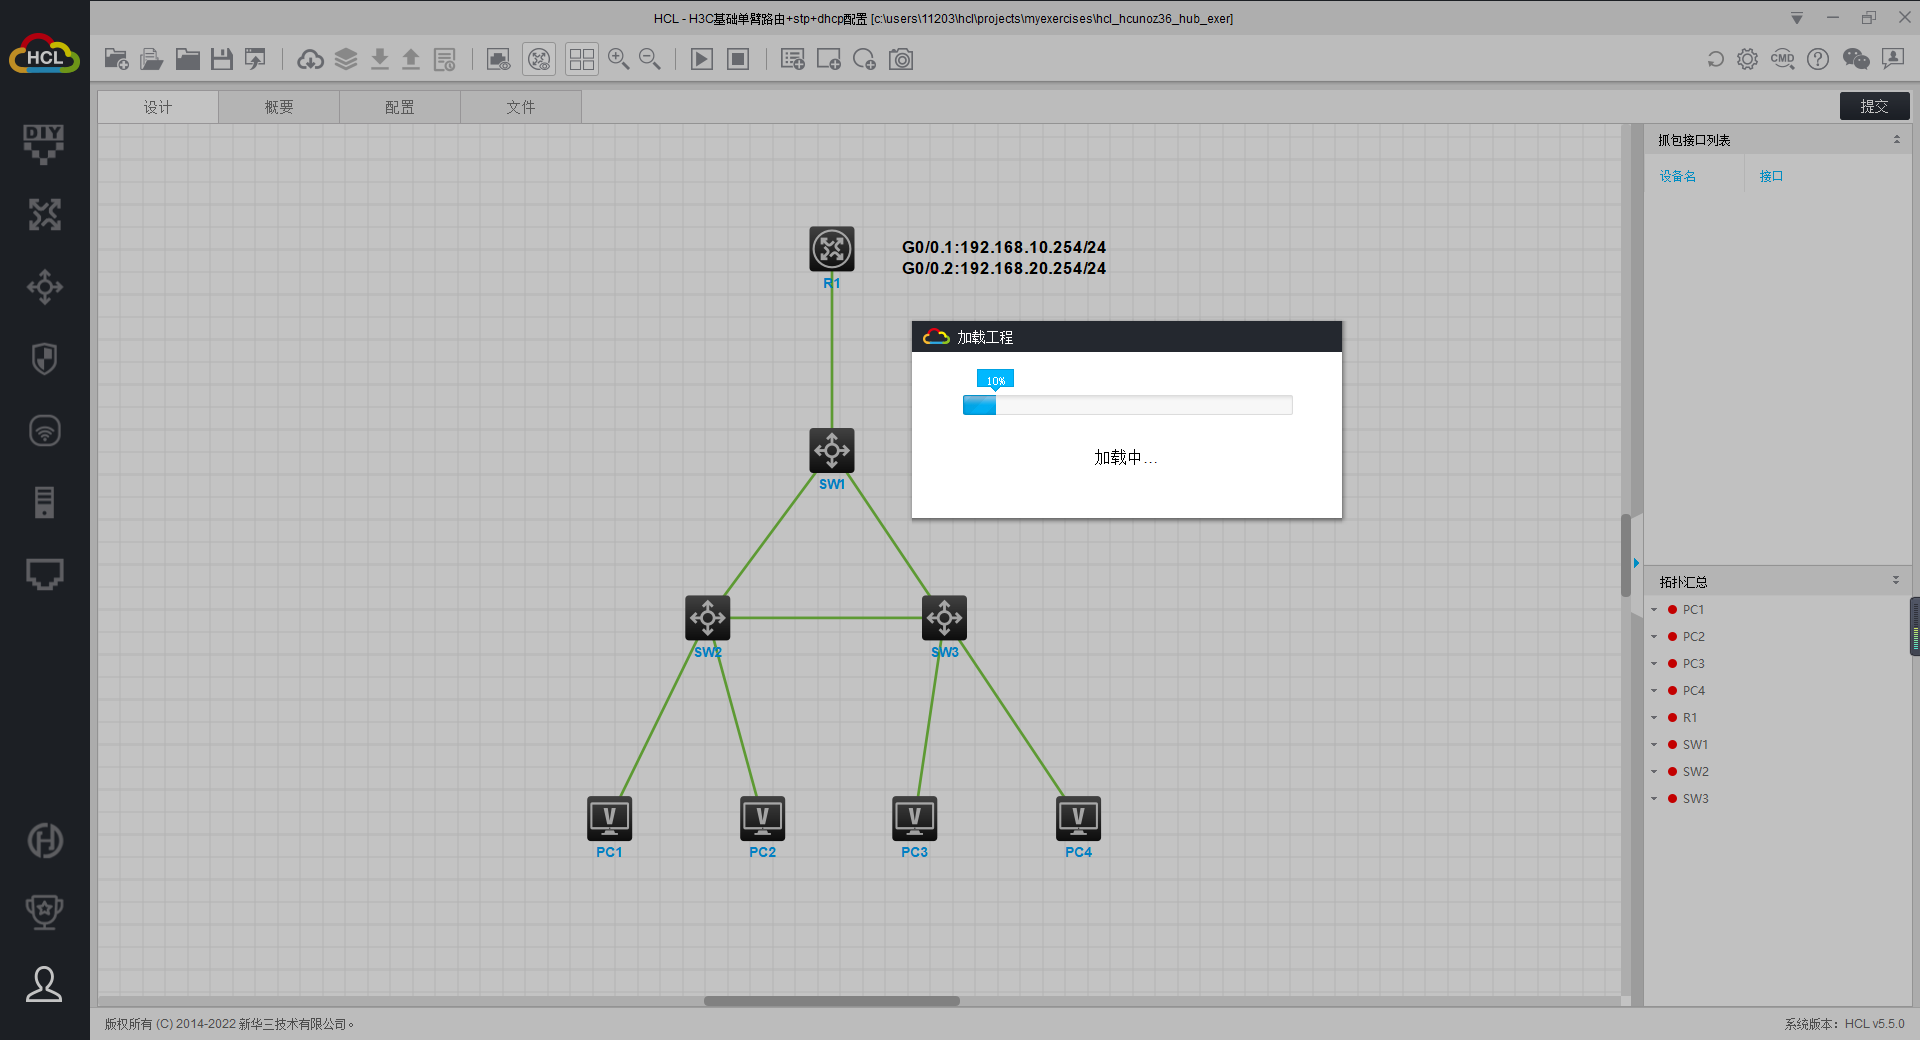Select the DIY device category in sidebar
This screenshot has width=1920, height=1040.
coord(44,143)
